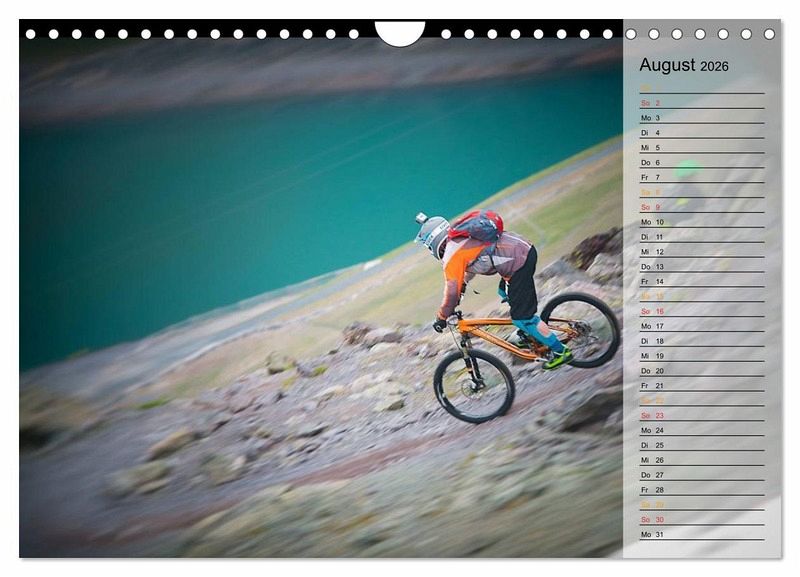Screen dimensions: 800x577
Task: Click the '2026' year label
Action: (x=714, y=66)
